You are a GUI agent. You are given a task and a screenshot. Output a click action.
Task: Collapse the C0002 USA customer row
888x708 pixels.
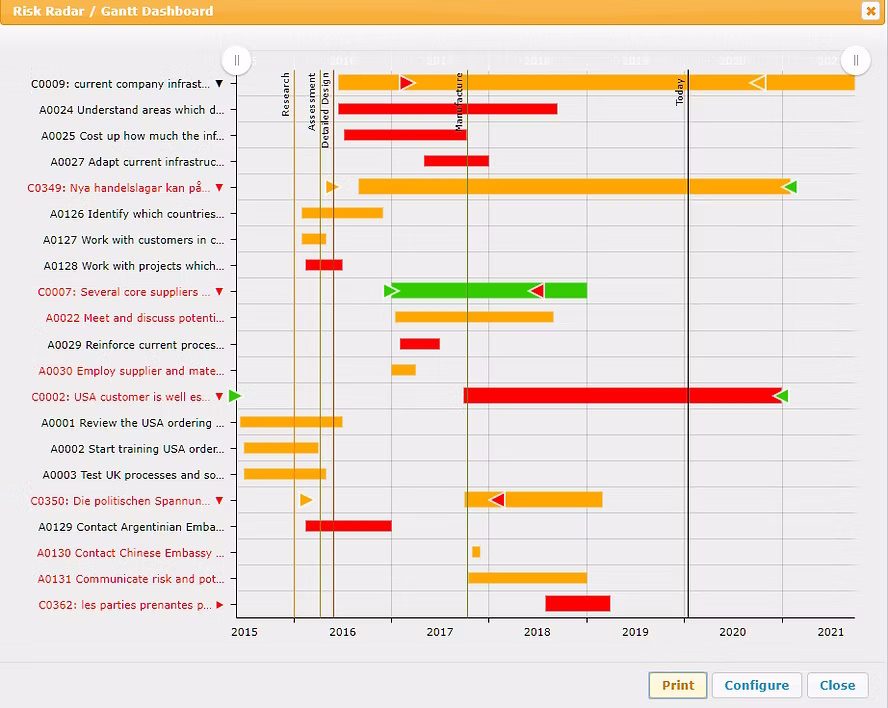click(x=219, y=396)
